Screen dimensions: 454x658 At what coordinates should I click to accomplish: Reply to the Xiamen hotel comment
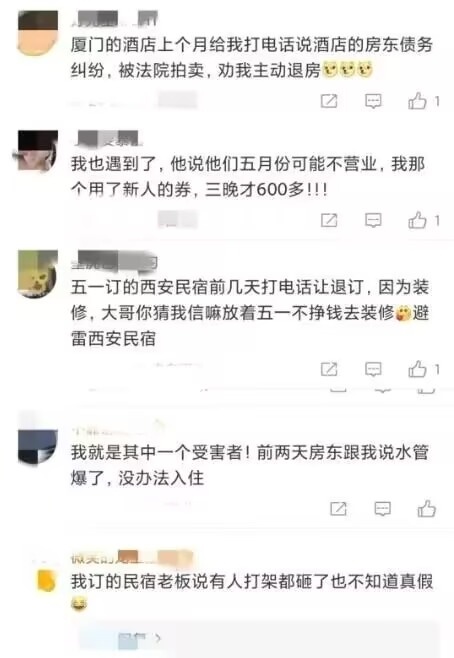pos(373,101)
